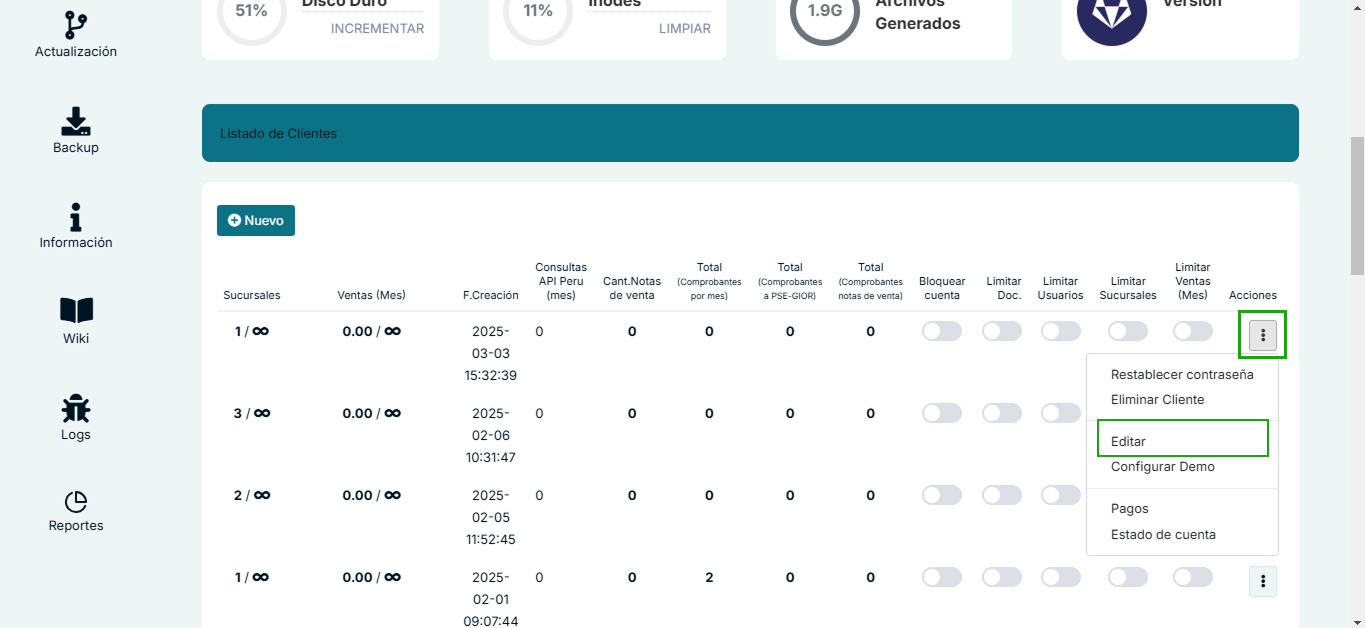The width and height of the screenshot is (1365, 628).
Task: Open the Logs bug icon
Action: (76, 408)
